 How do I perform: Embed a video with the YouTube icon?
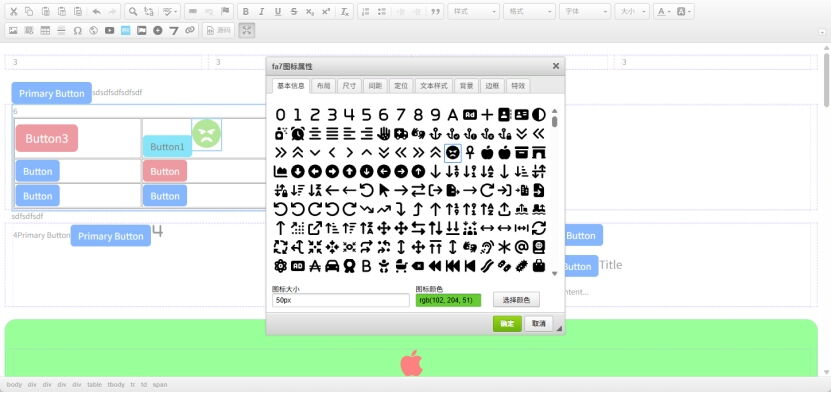click(110, 31)
